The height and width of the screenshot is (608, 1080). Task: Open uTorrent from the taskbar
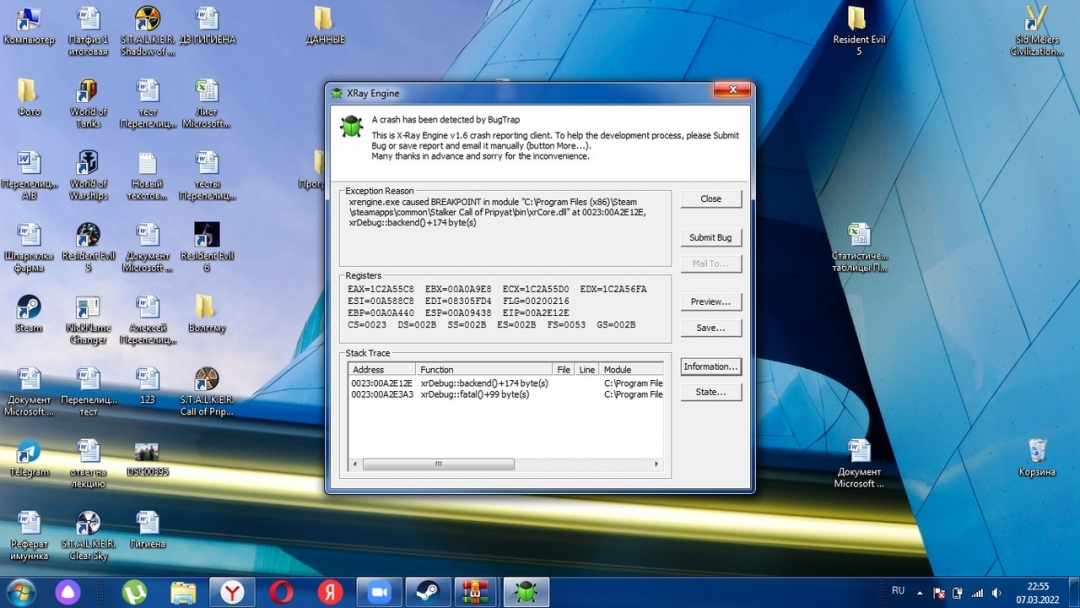coord(134,592)
